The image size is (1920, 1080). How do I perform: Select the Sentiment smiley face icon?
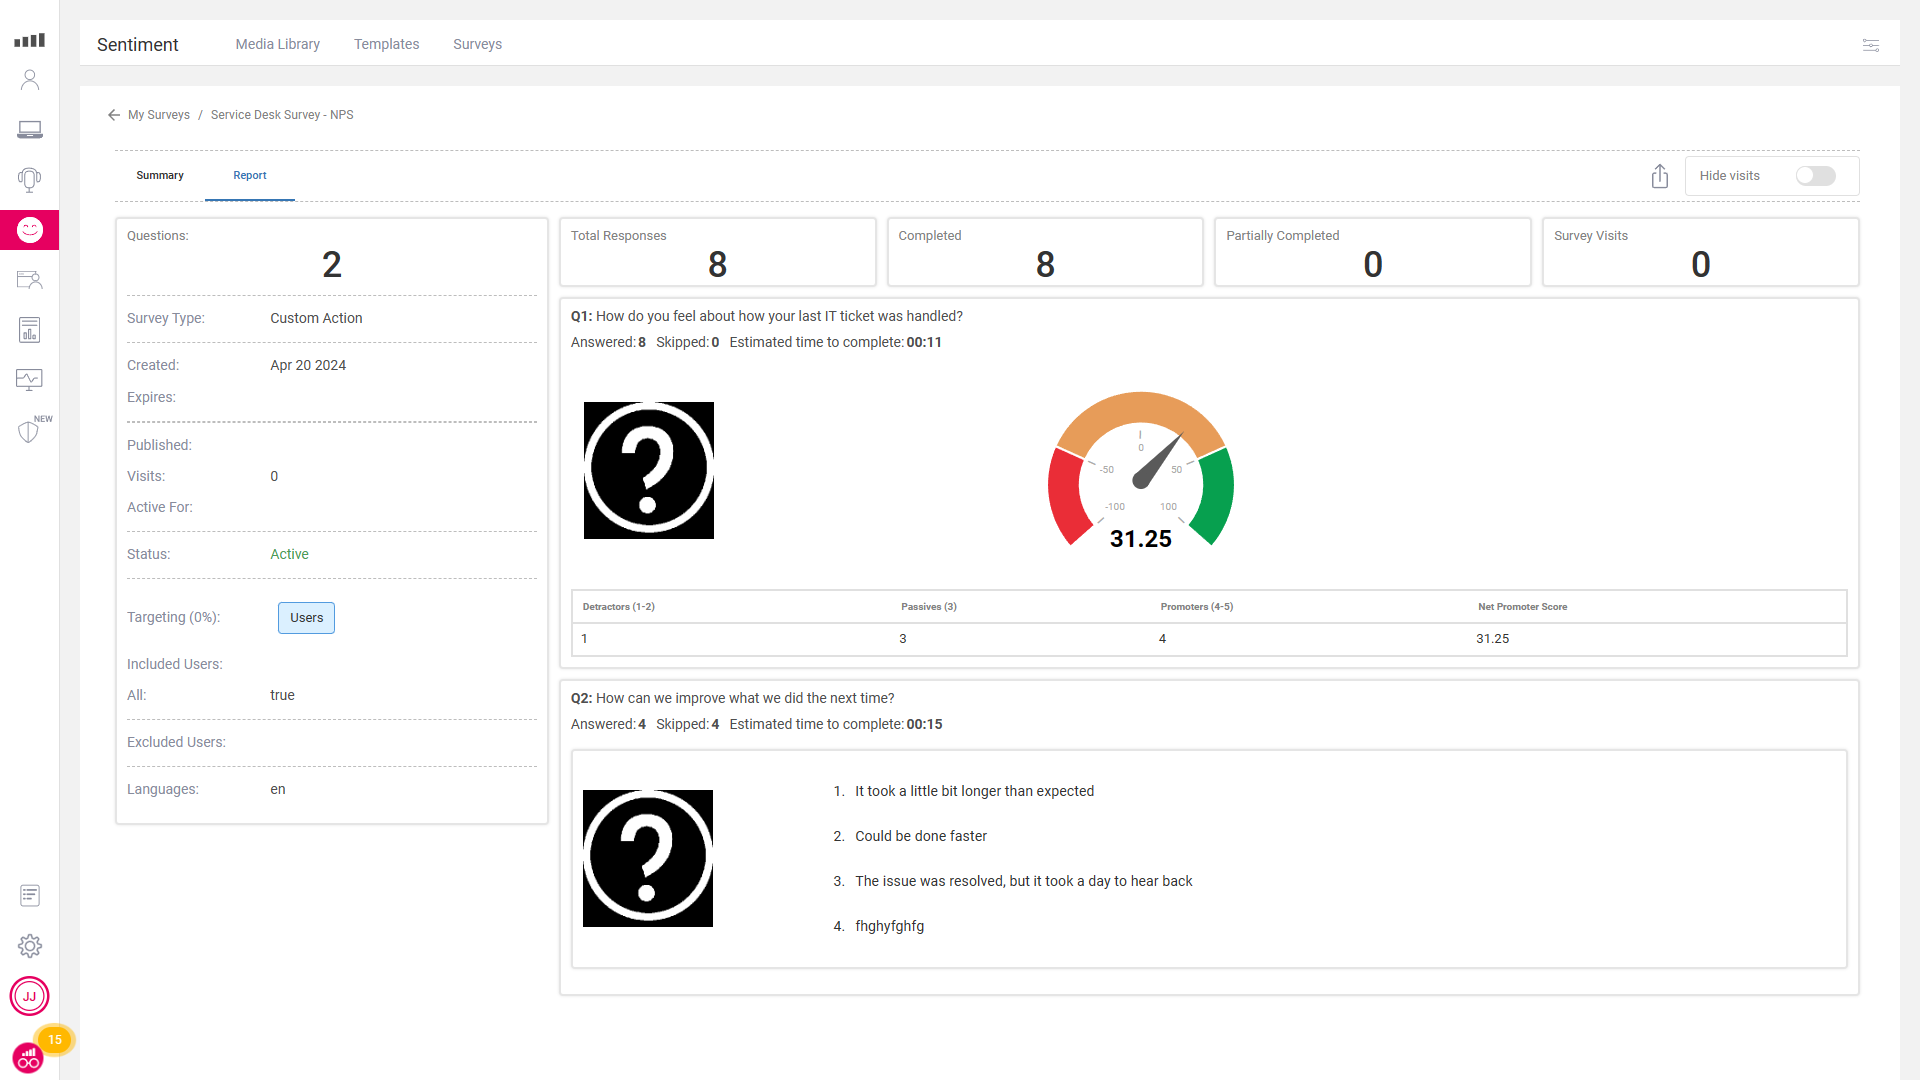pyautogui.click(x=30, y=230)
